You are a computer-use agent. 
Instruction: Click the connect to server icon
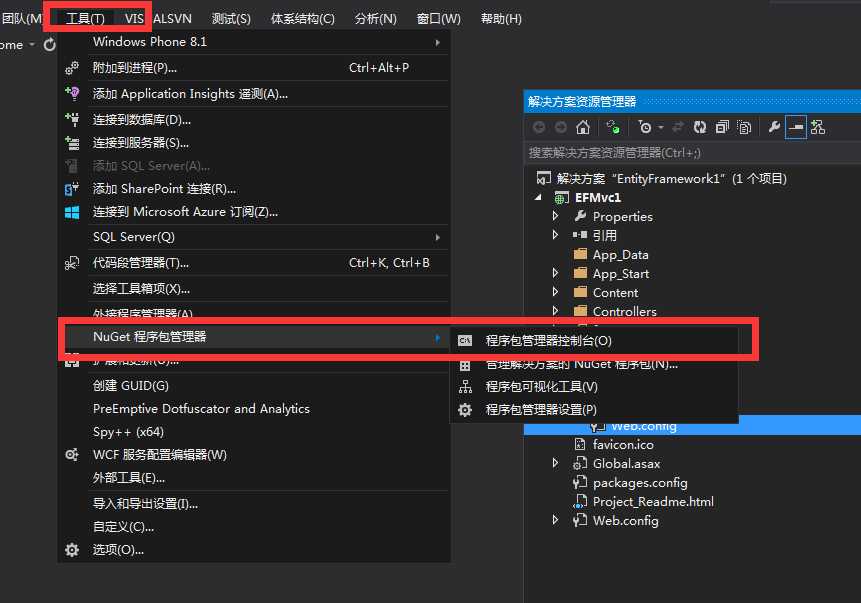click(72, 143)
